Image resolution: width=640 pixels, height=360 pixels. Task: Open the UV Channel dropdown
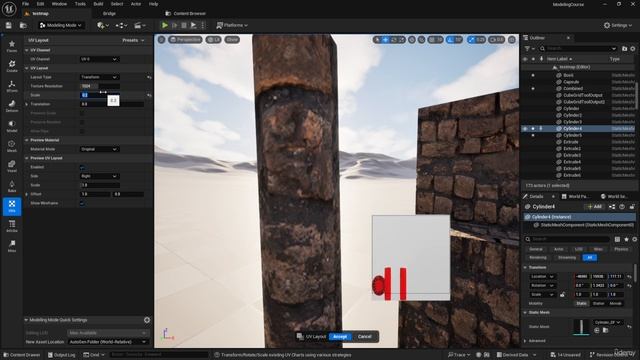99,59
